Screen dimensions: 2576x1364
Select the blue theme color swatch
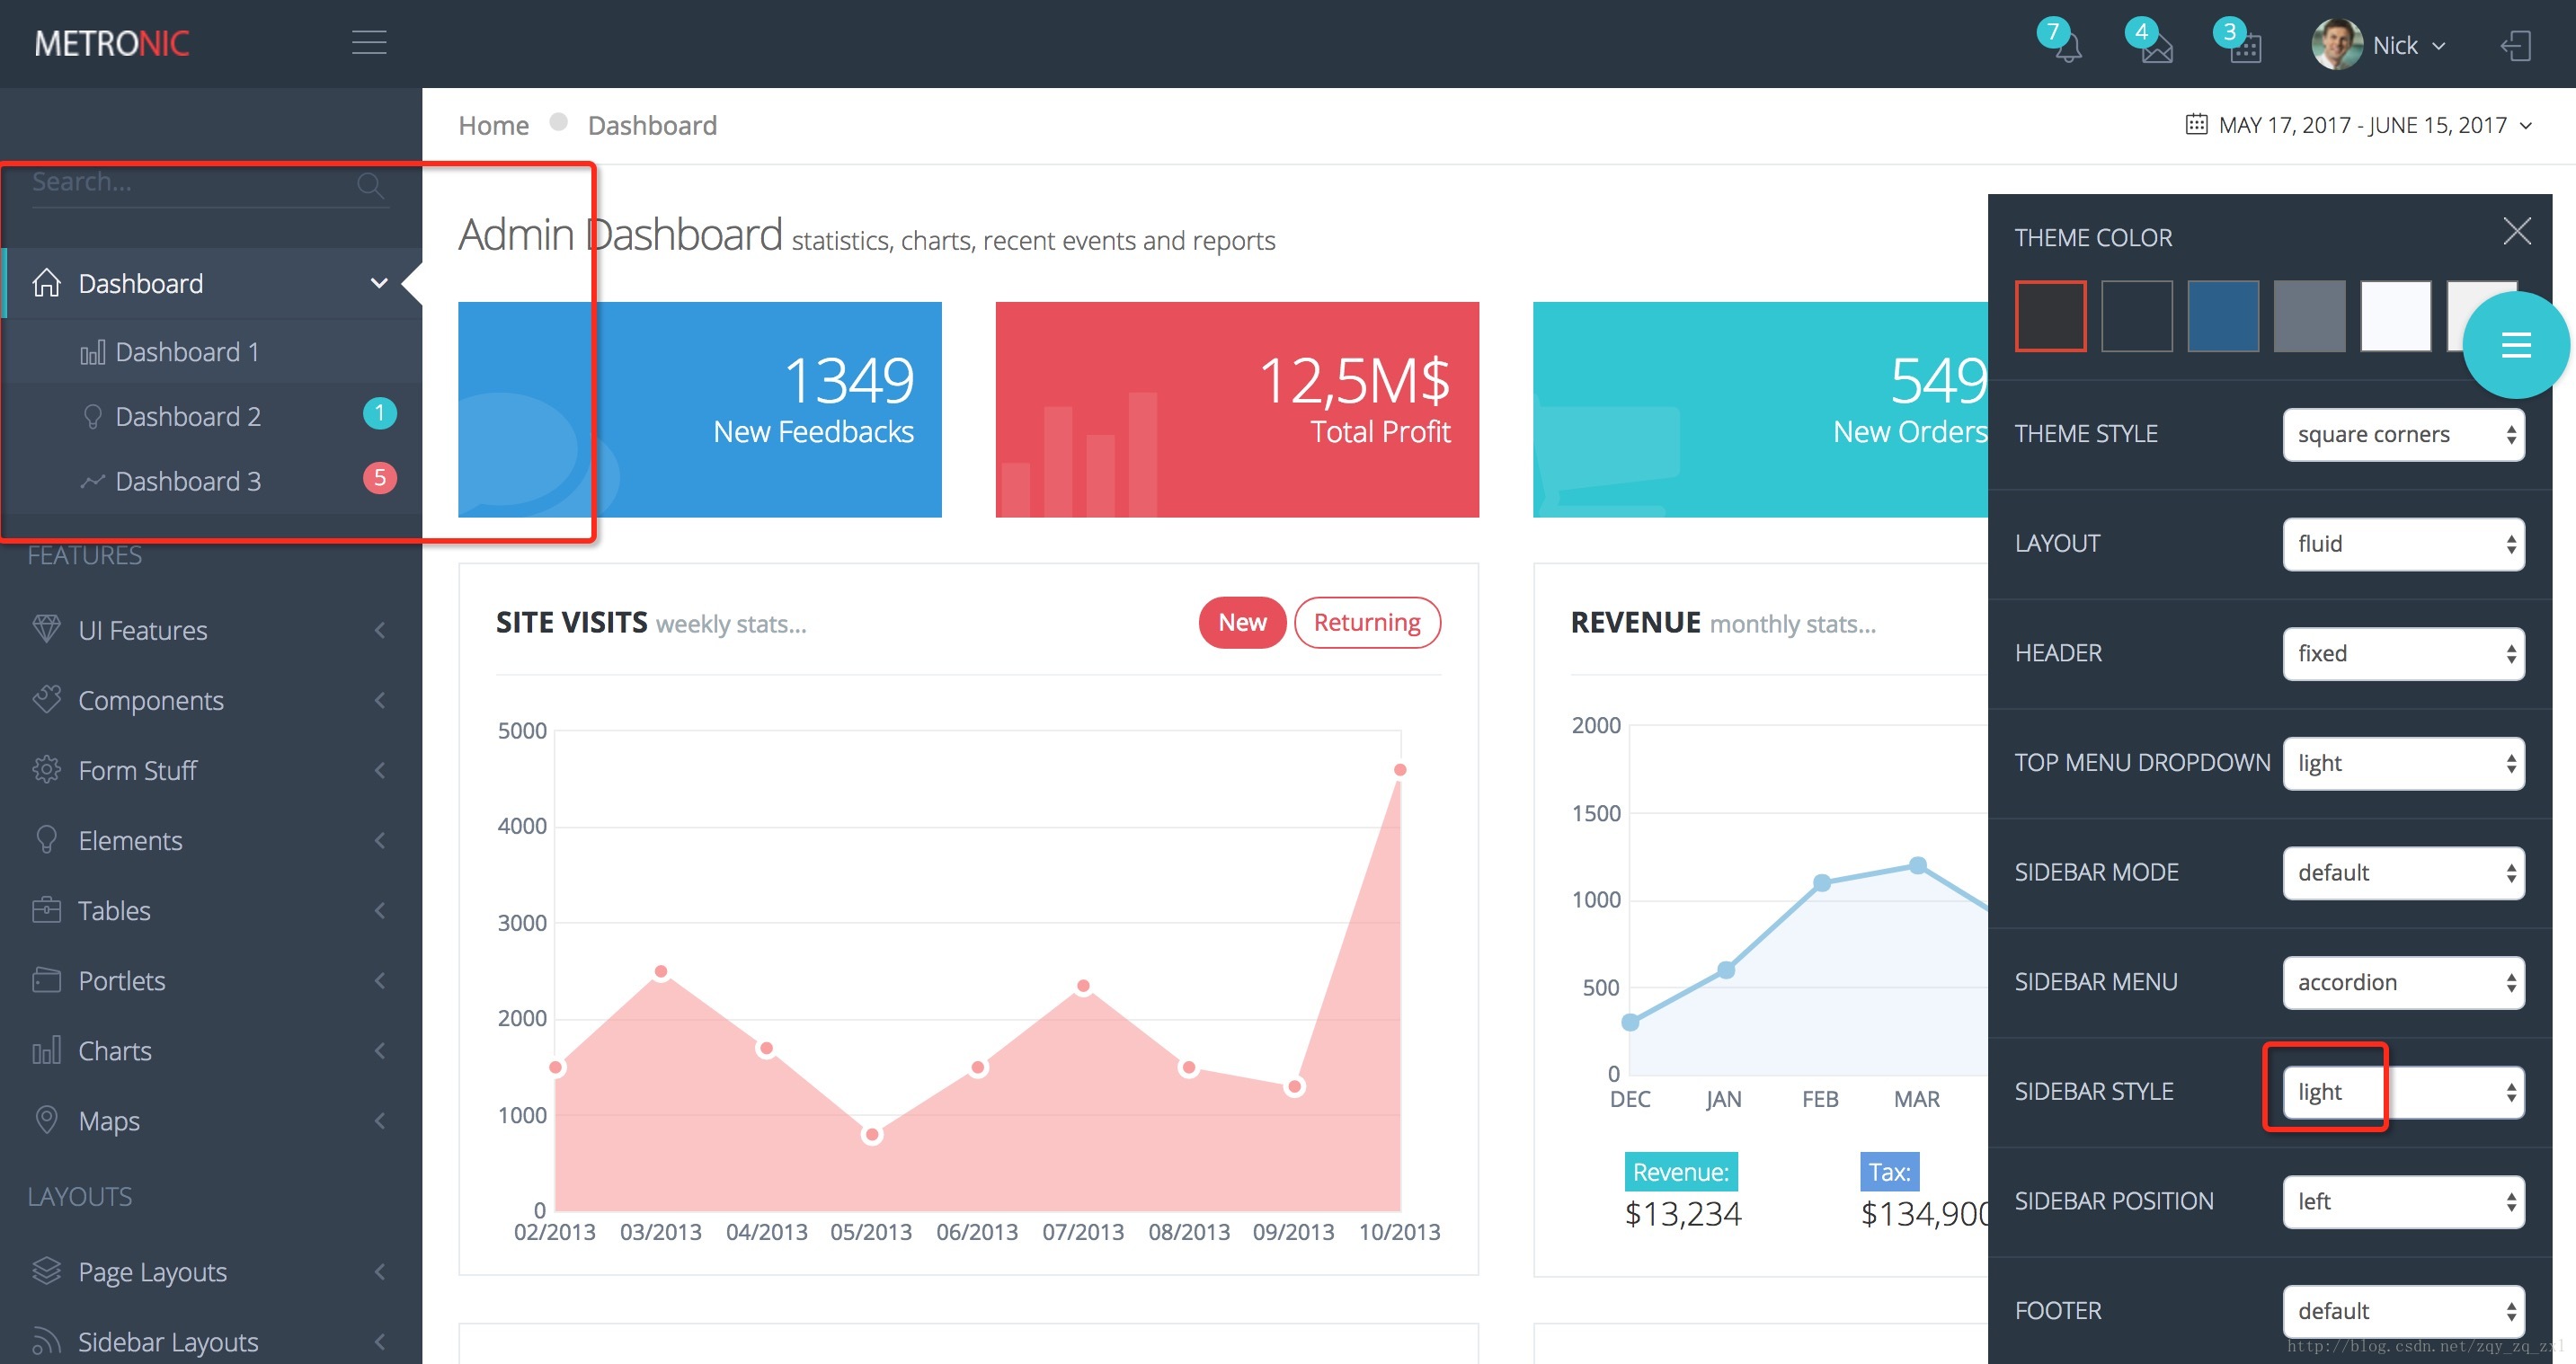tap(2222, 316)
